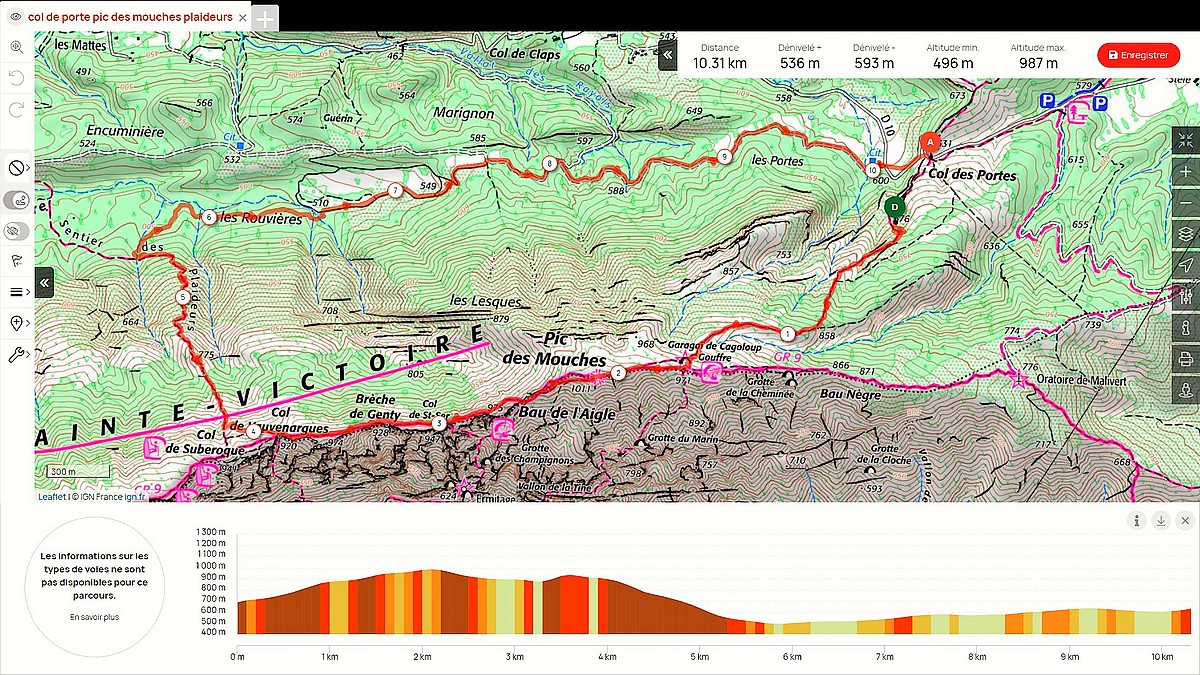Print the map
Image resolution: width=1200 pixels, height=675 pixels.
tap(1186, 358)
